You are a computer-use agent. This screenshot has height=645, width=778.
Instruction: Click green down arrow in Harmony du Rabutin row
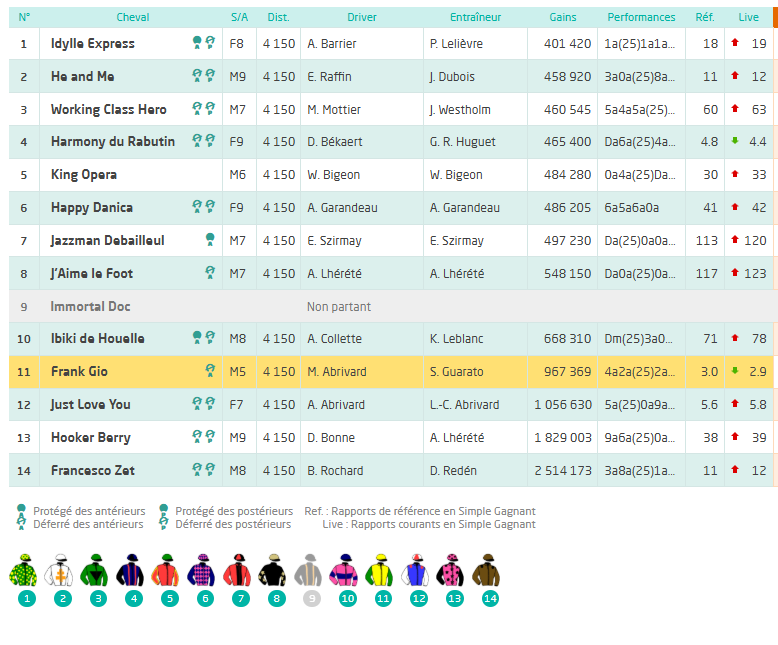(x=735, y=142)
